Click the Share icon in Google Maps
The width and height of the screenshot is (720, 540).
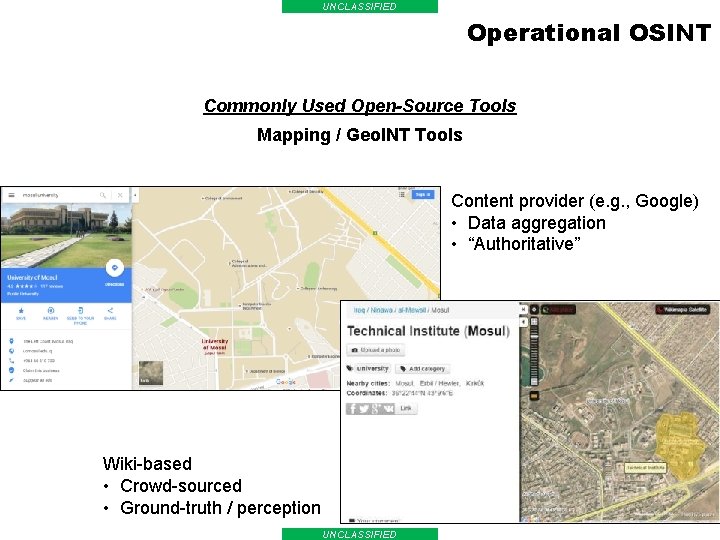pyautogui.click(x=110, y=313)
